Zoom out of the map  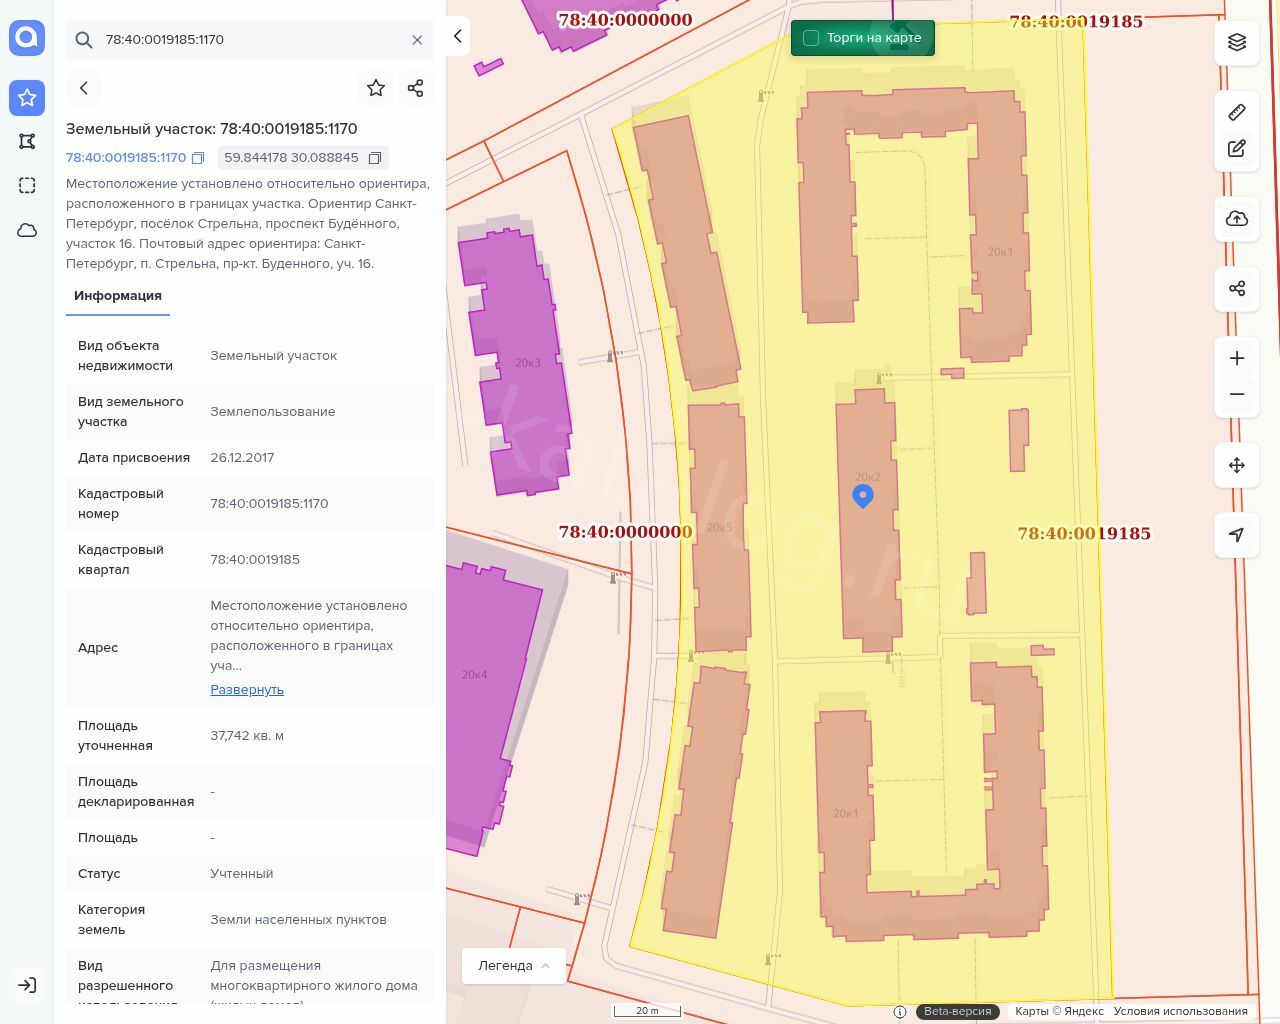tap(1237, 394)
